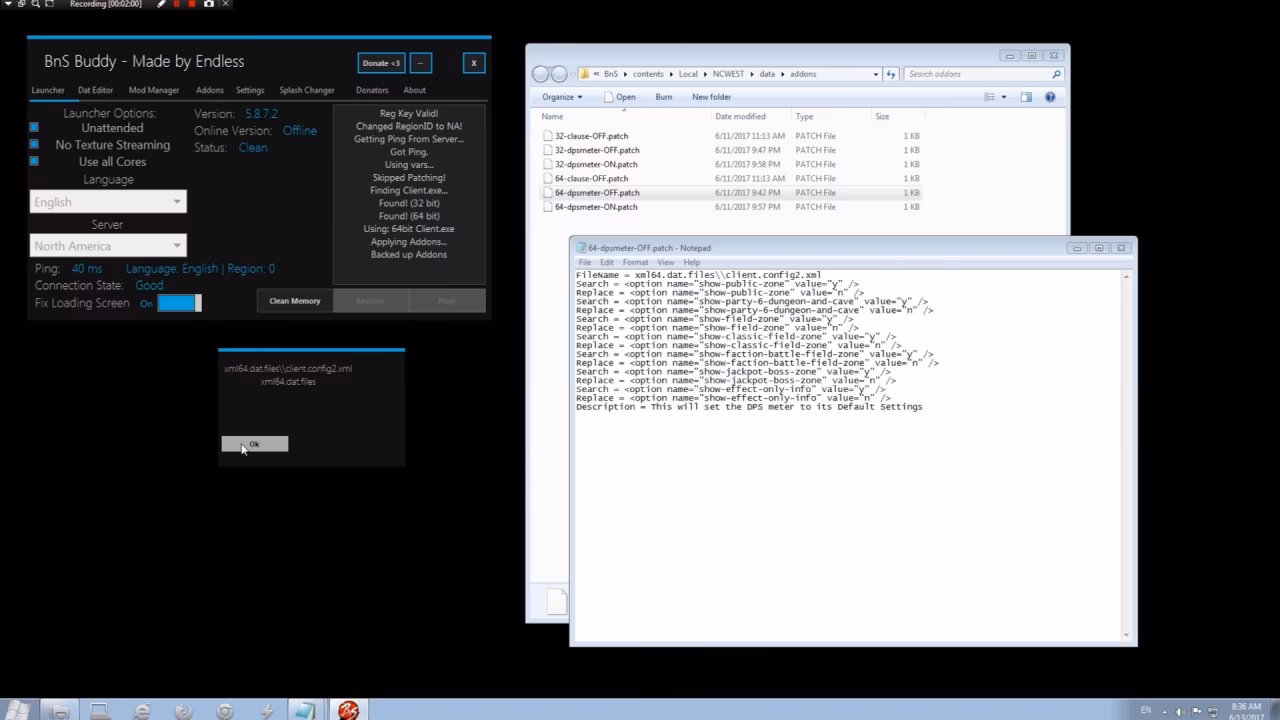Open the Notepad View menu
The width and height of the screenshot is (1280, 720).
pyautogui.click(x=665, y=262)
